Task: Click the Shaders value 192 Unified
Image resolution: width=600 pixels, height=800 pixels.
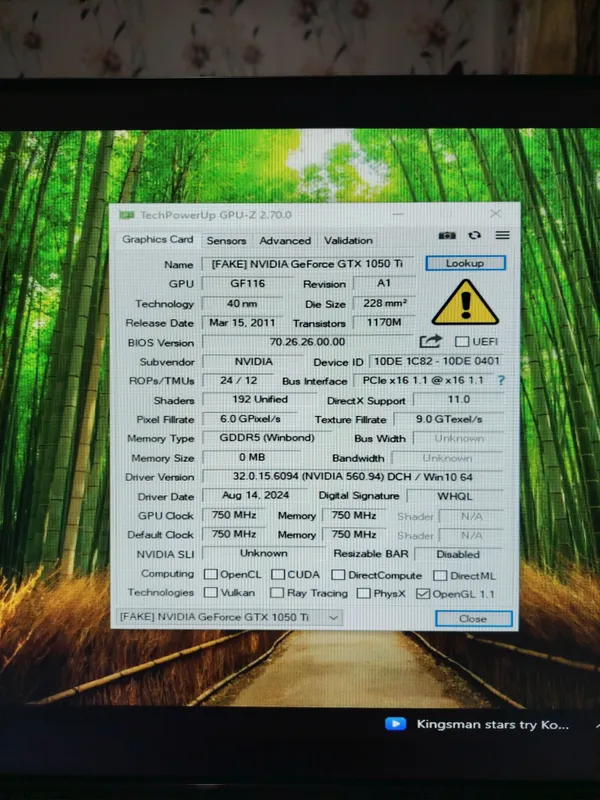Action: click(x=260, y=399)
